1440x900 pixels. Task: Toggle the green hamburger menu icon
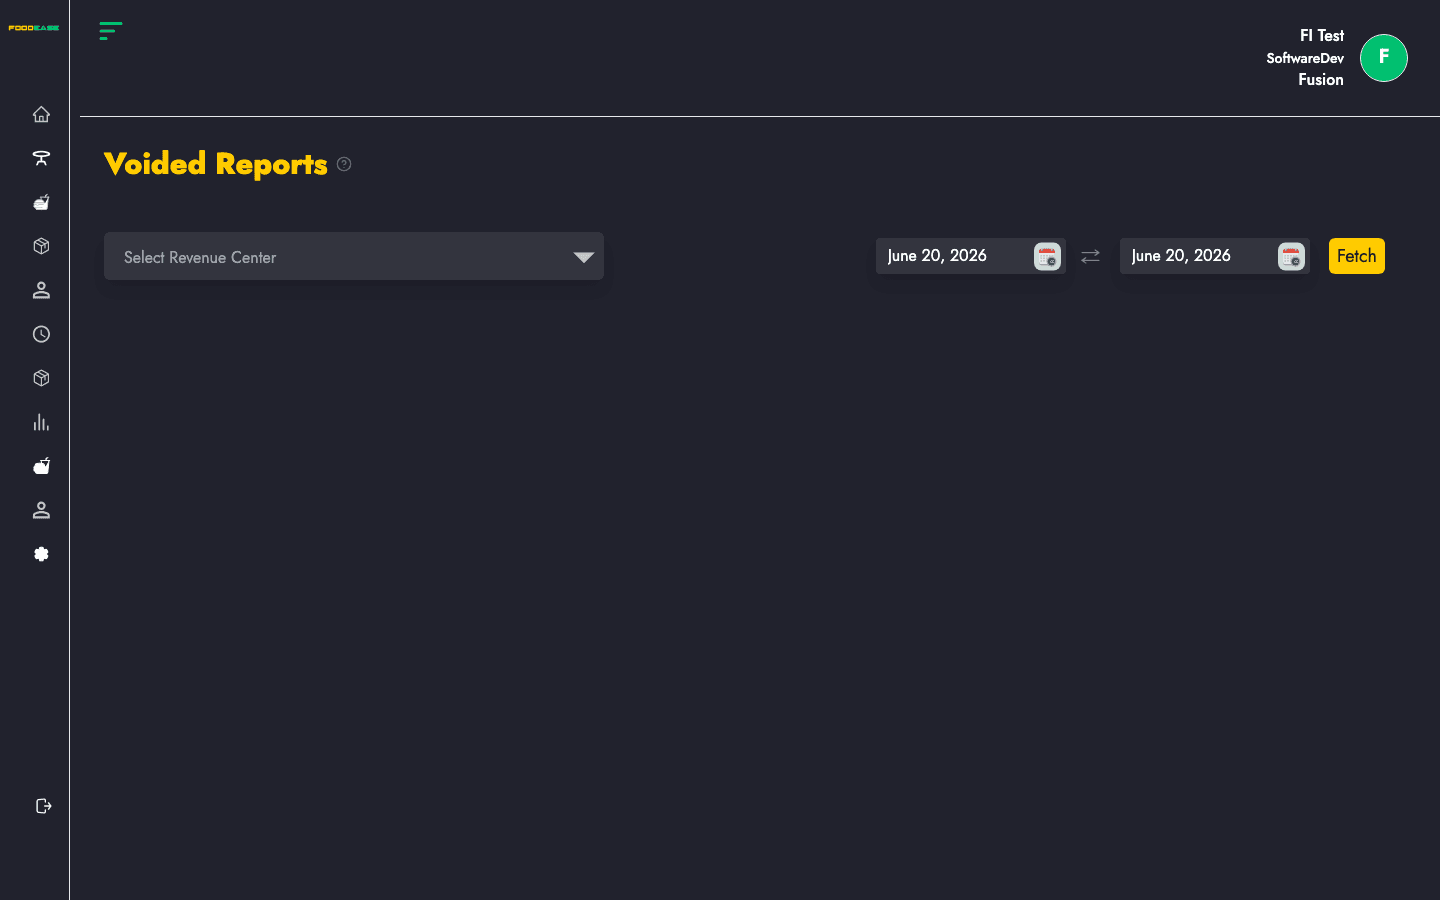pos(111,31)
